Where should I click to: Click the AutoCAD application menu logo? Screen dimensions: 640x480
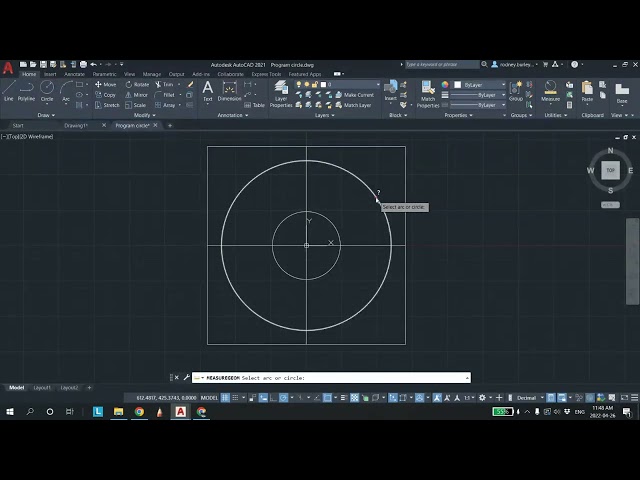(8, 67)
